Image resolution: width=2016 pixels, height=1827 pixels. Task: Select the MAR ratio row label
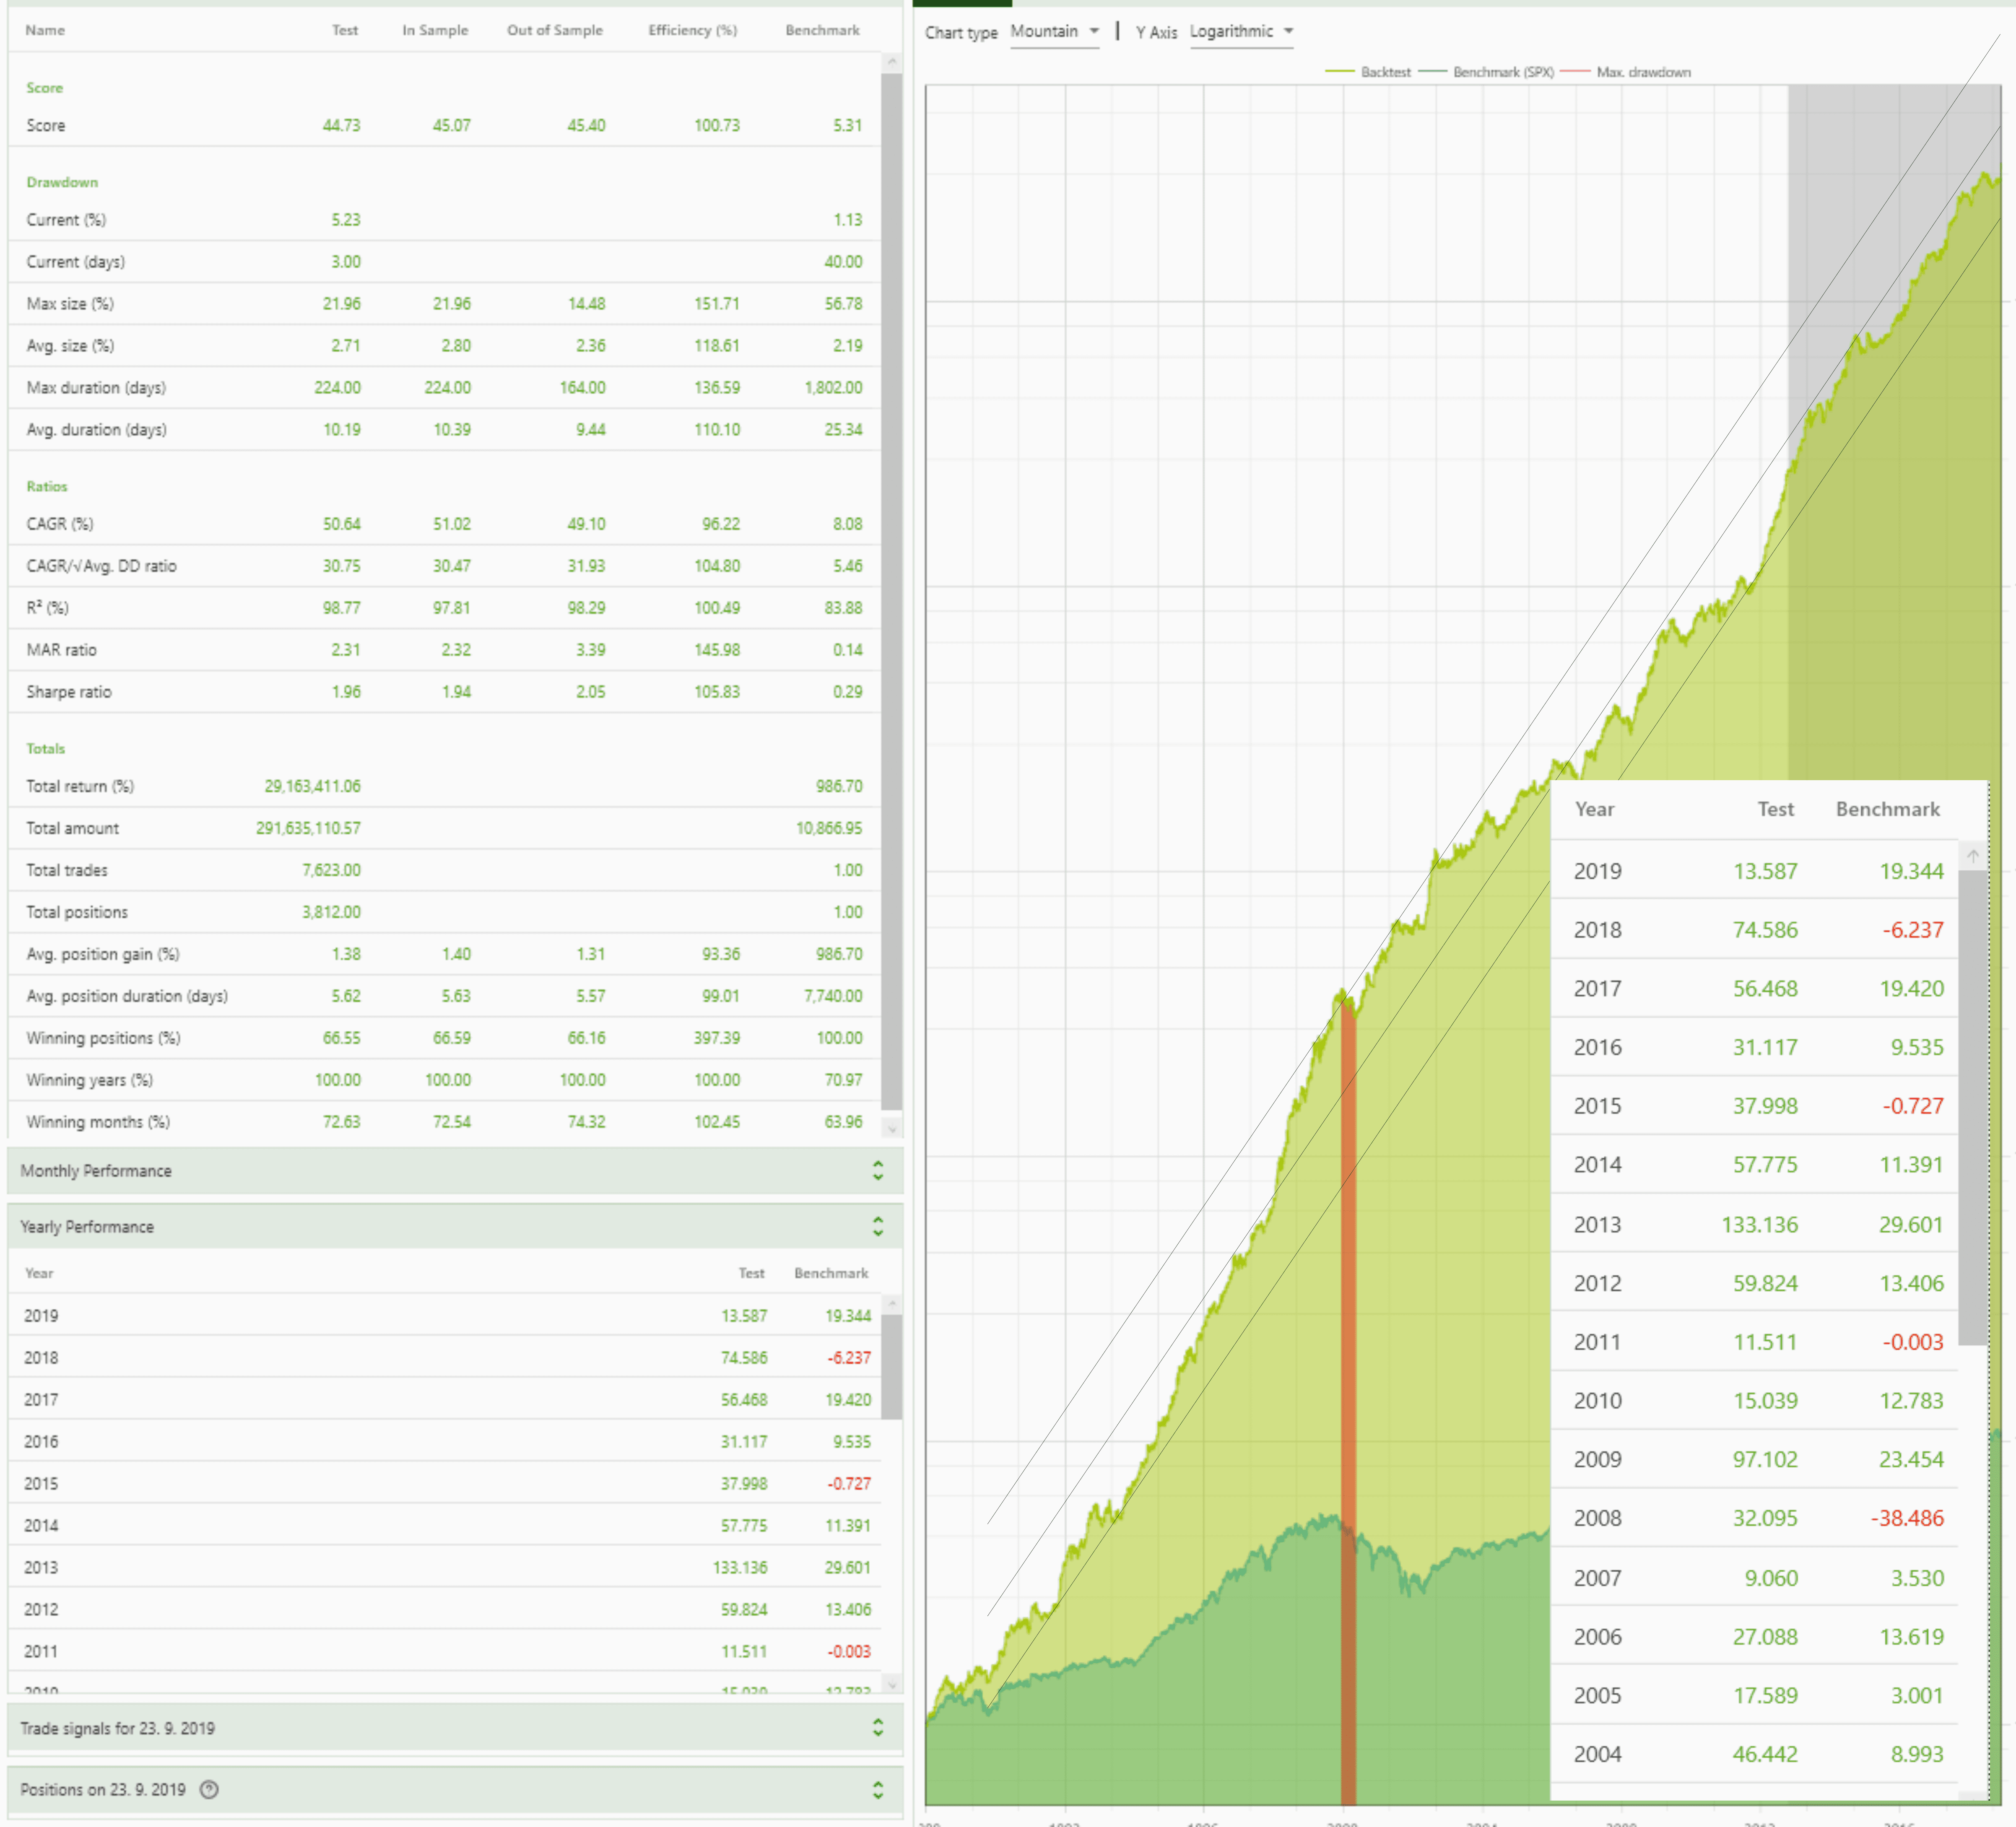62,650
